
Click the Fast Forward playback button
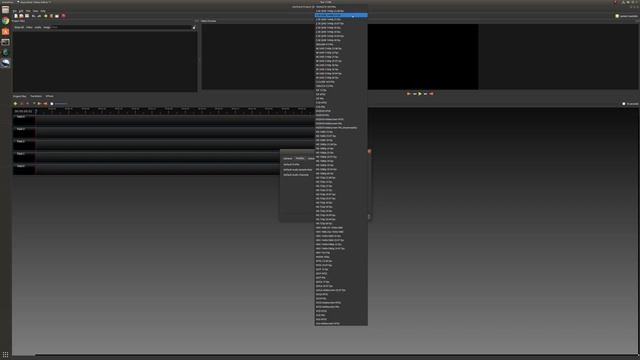[425, 93]
